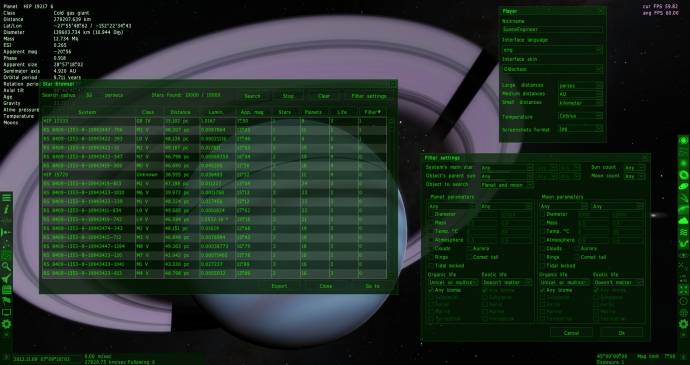The image size is (690, 365).
Task: Toggle the clouds icon in right toolbar
Action: click(x=683, y=220)
